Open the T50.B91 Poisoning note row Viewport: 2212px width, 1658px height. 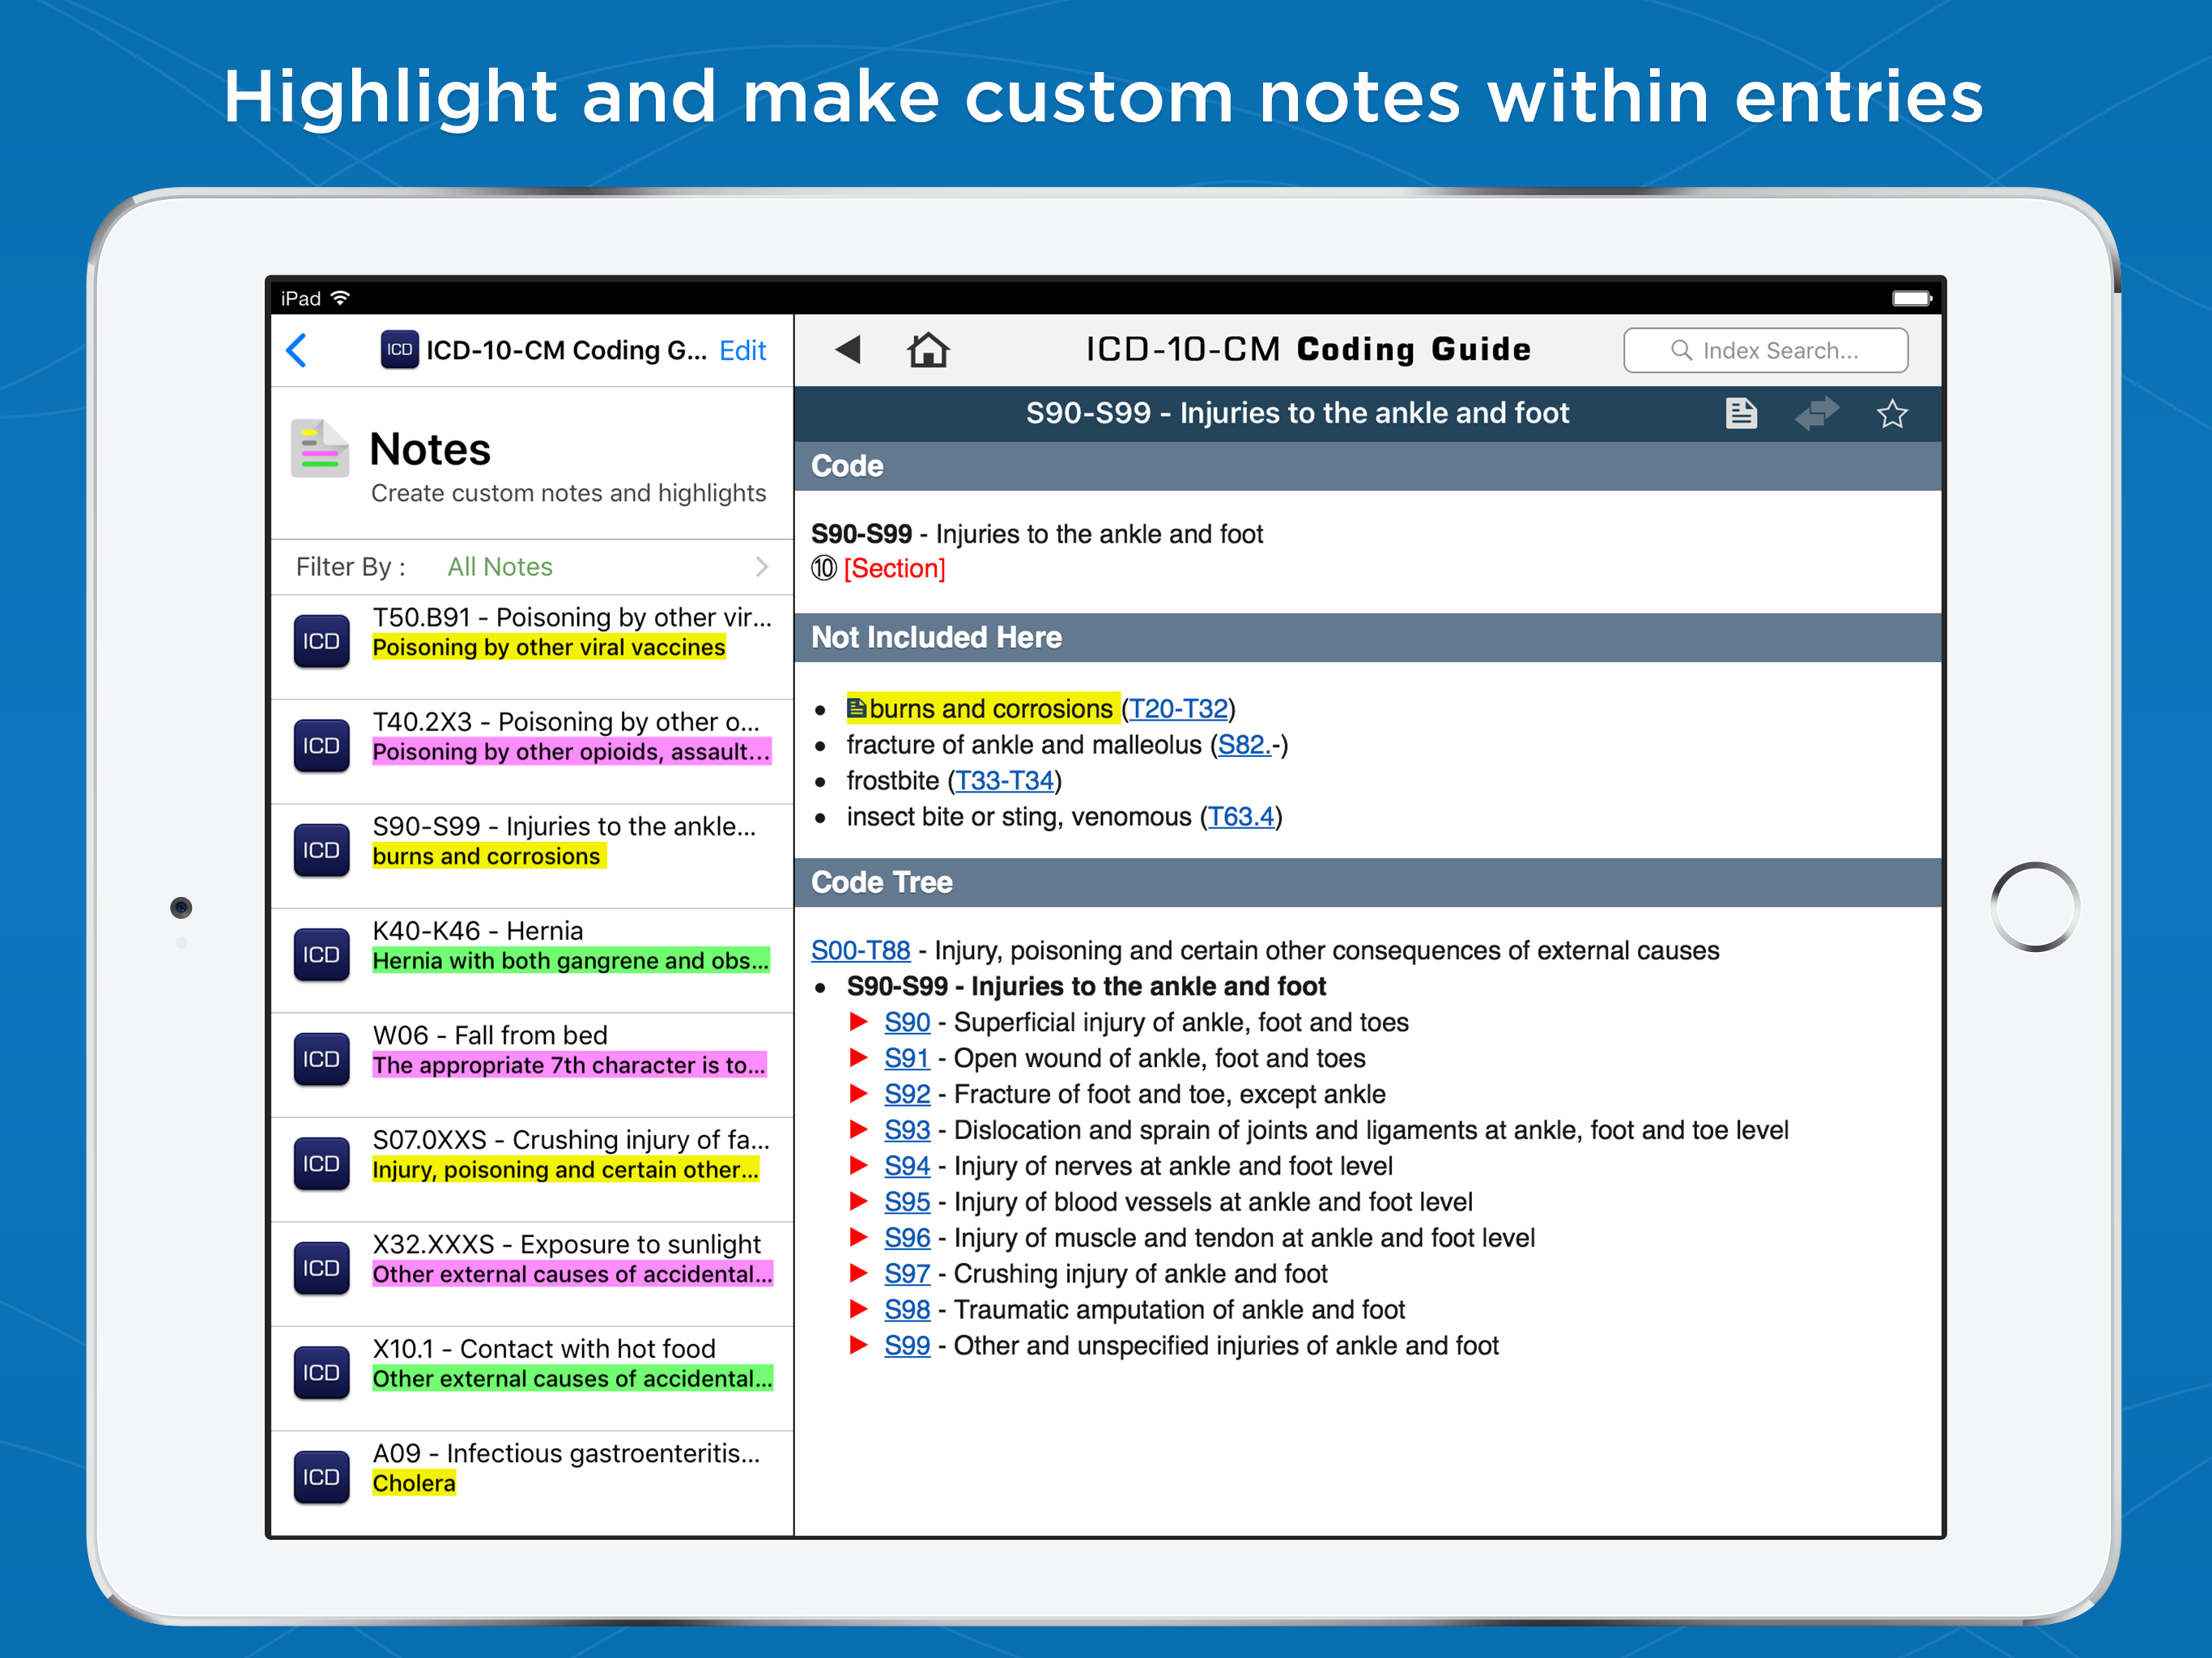[x=533, y=646]
